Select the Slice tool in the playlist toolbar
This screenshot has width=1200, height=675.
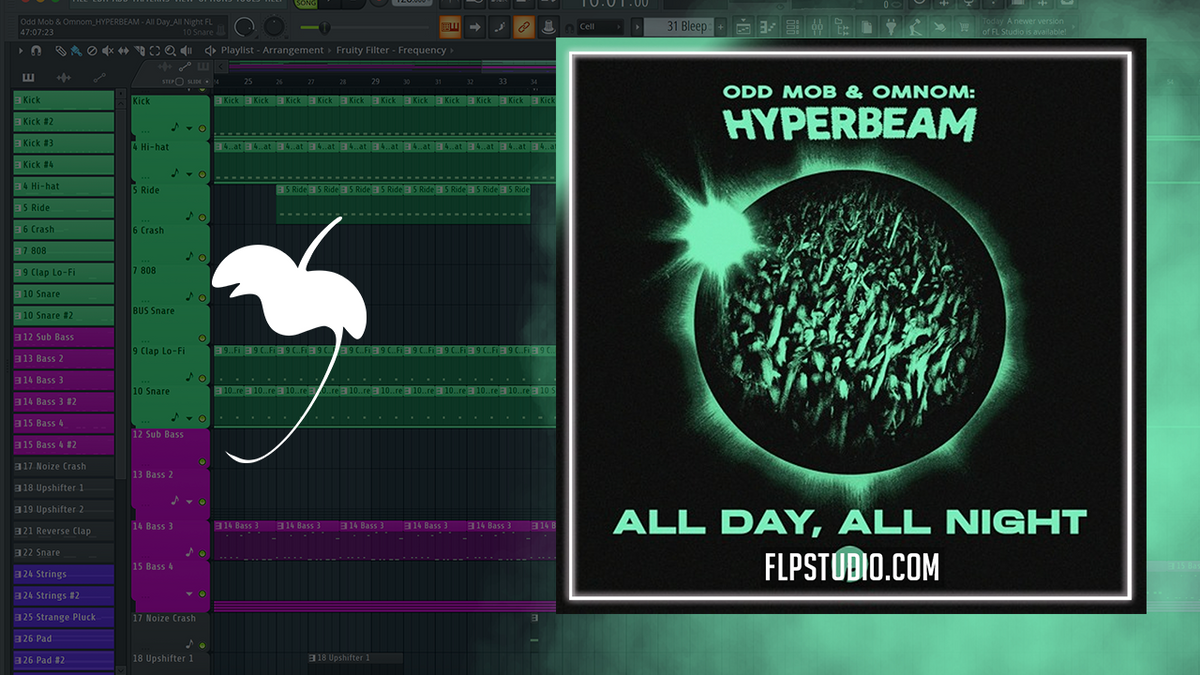click(140, 52)
